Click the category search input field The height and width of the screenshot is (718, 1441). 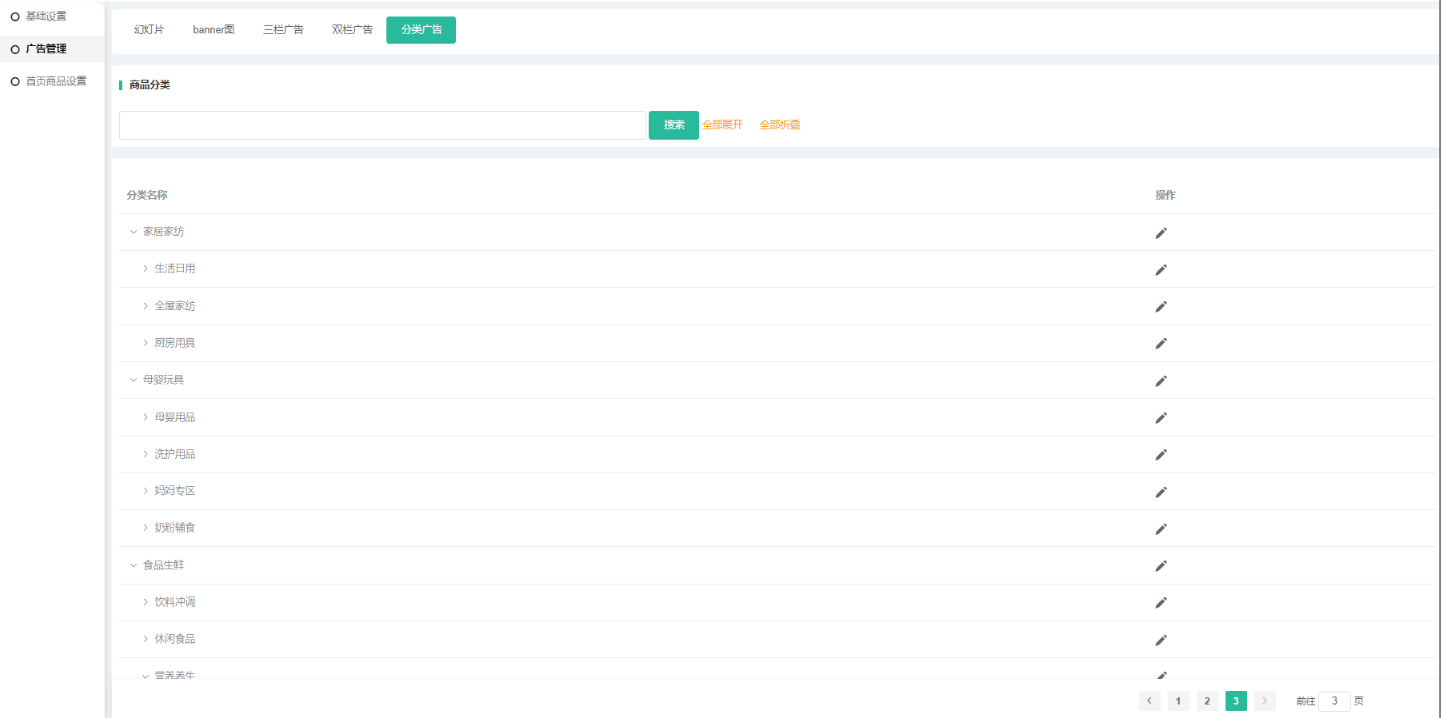(x=382, y=125)
